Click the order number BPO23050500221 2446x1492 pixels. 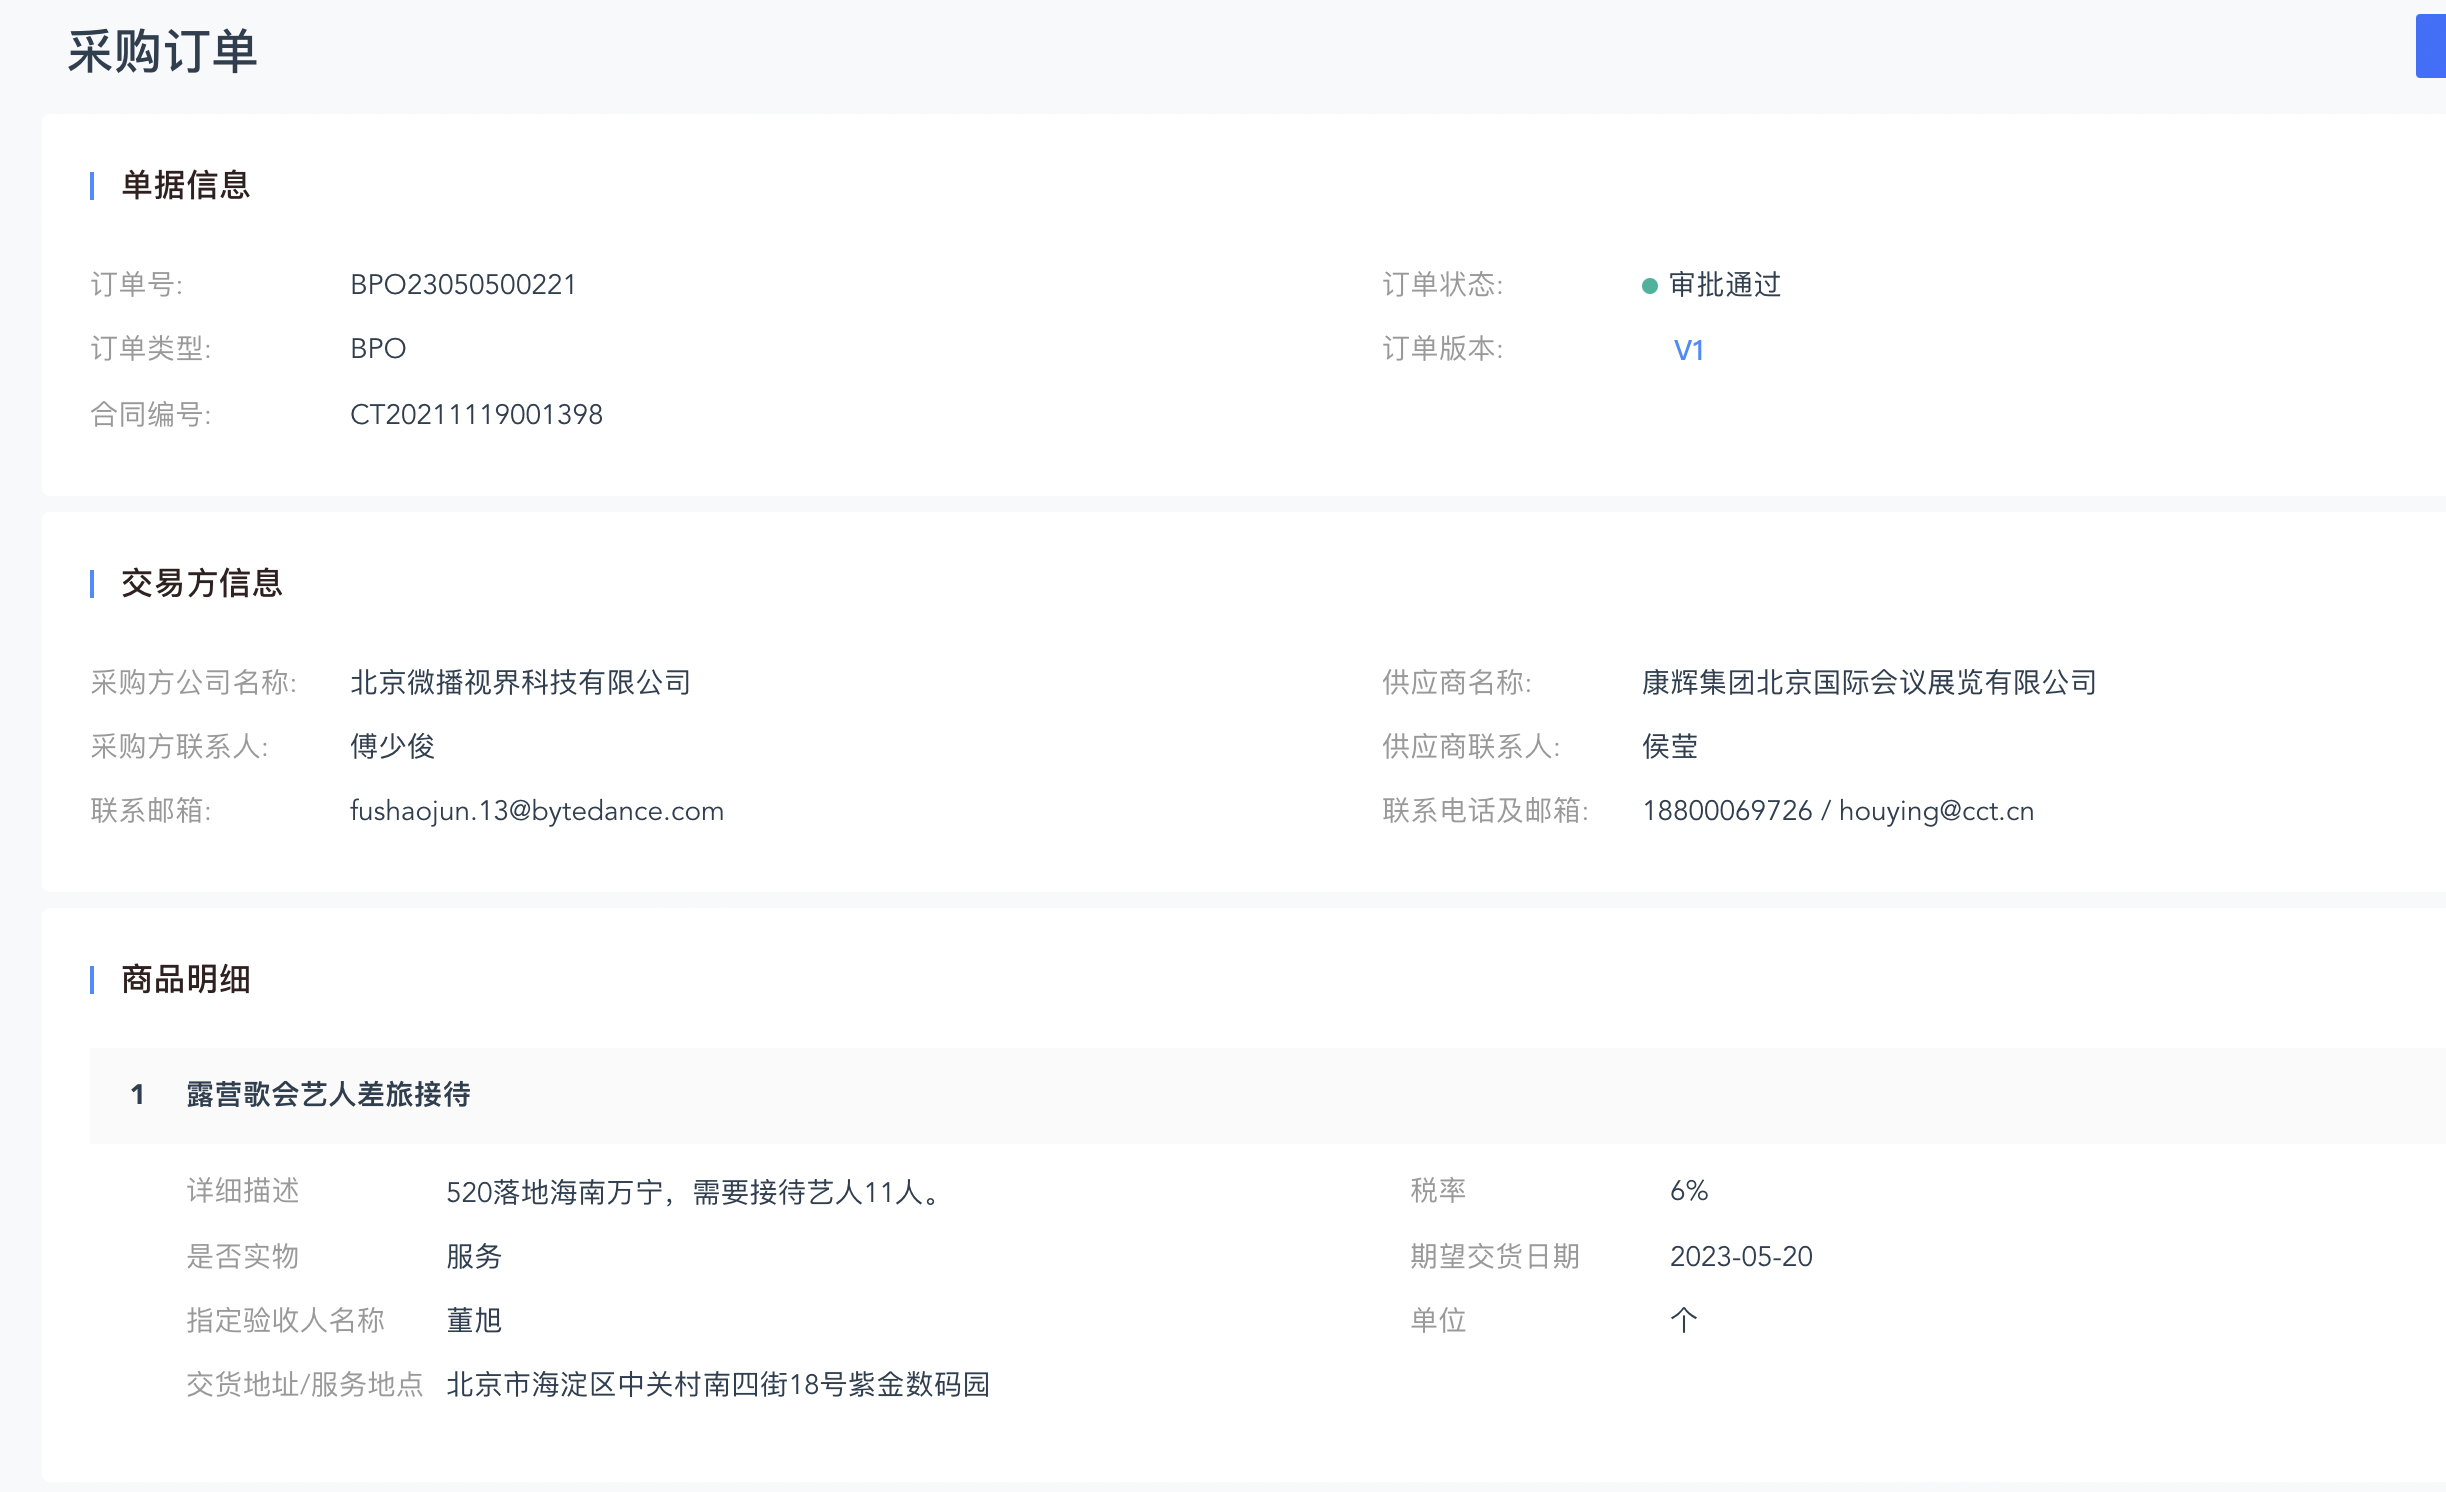point(463,285)
